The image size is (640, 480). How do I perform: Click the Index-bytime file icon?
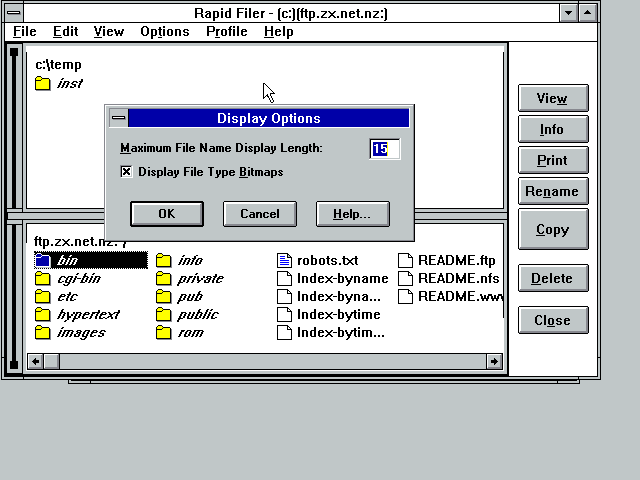click(284, 314)
